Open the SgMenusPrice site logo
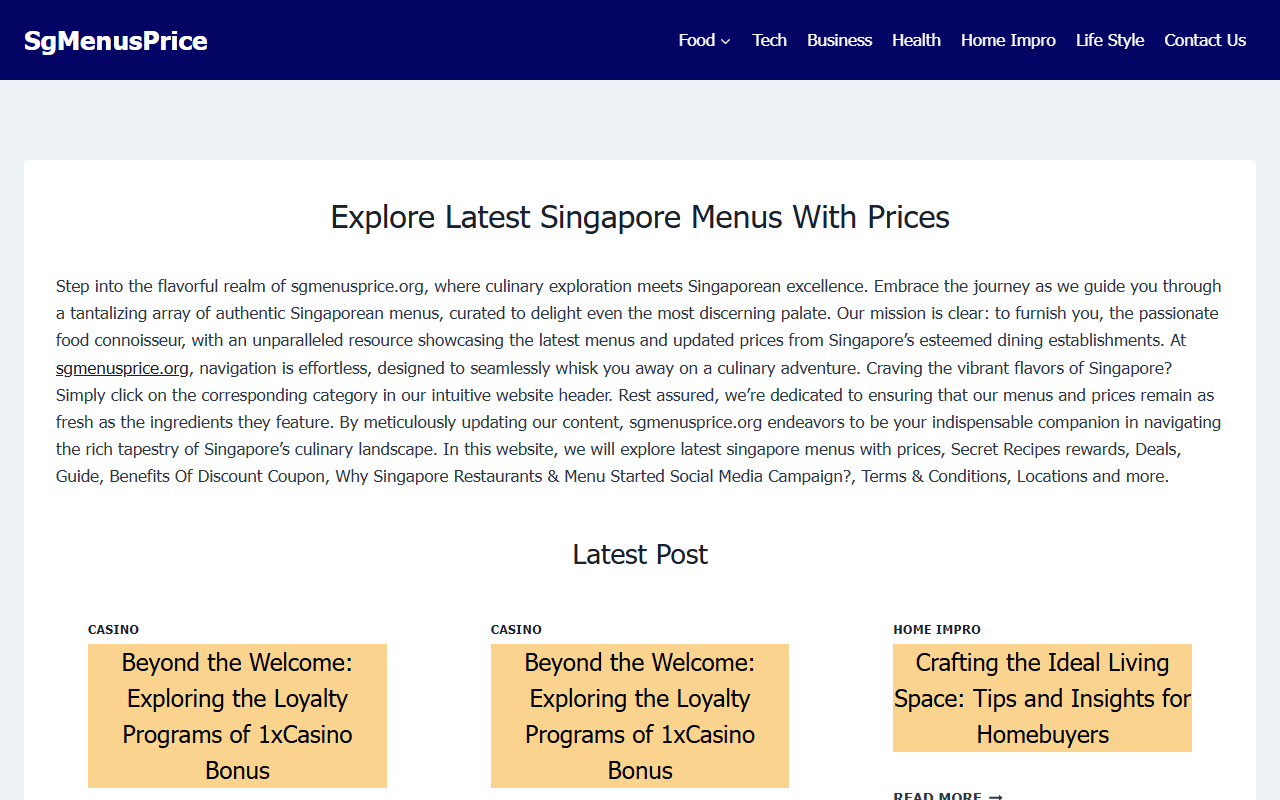The image size is (1280, 800). coord(116,41)
